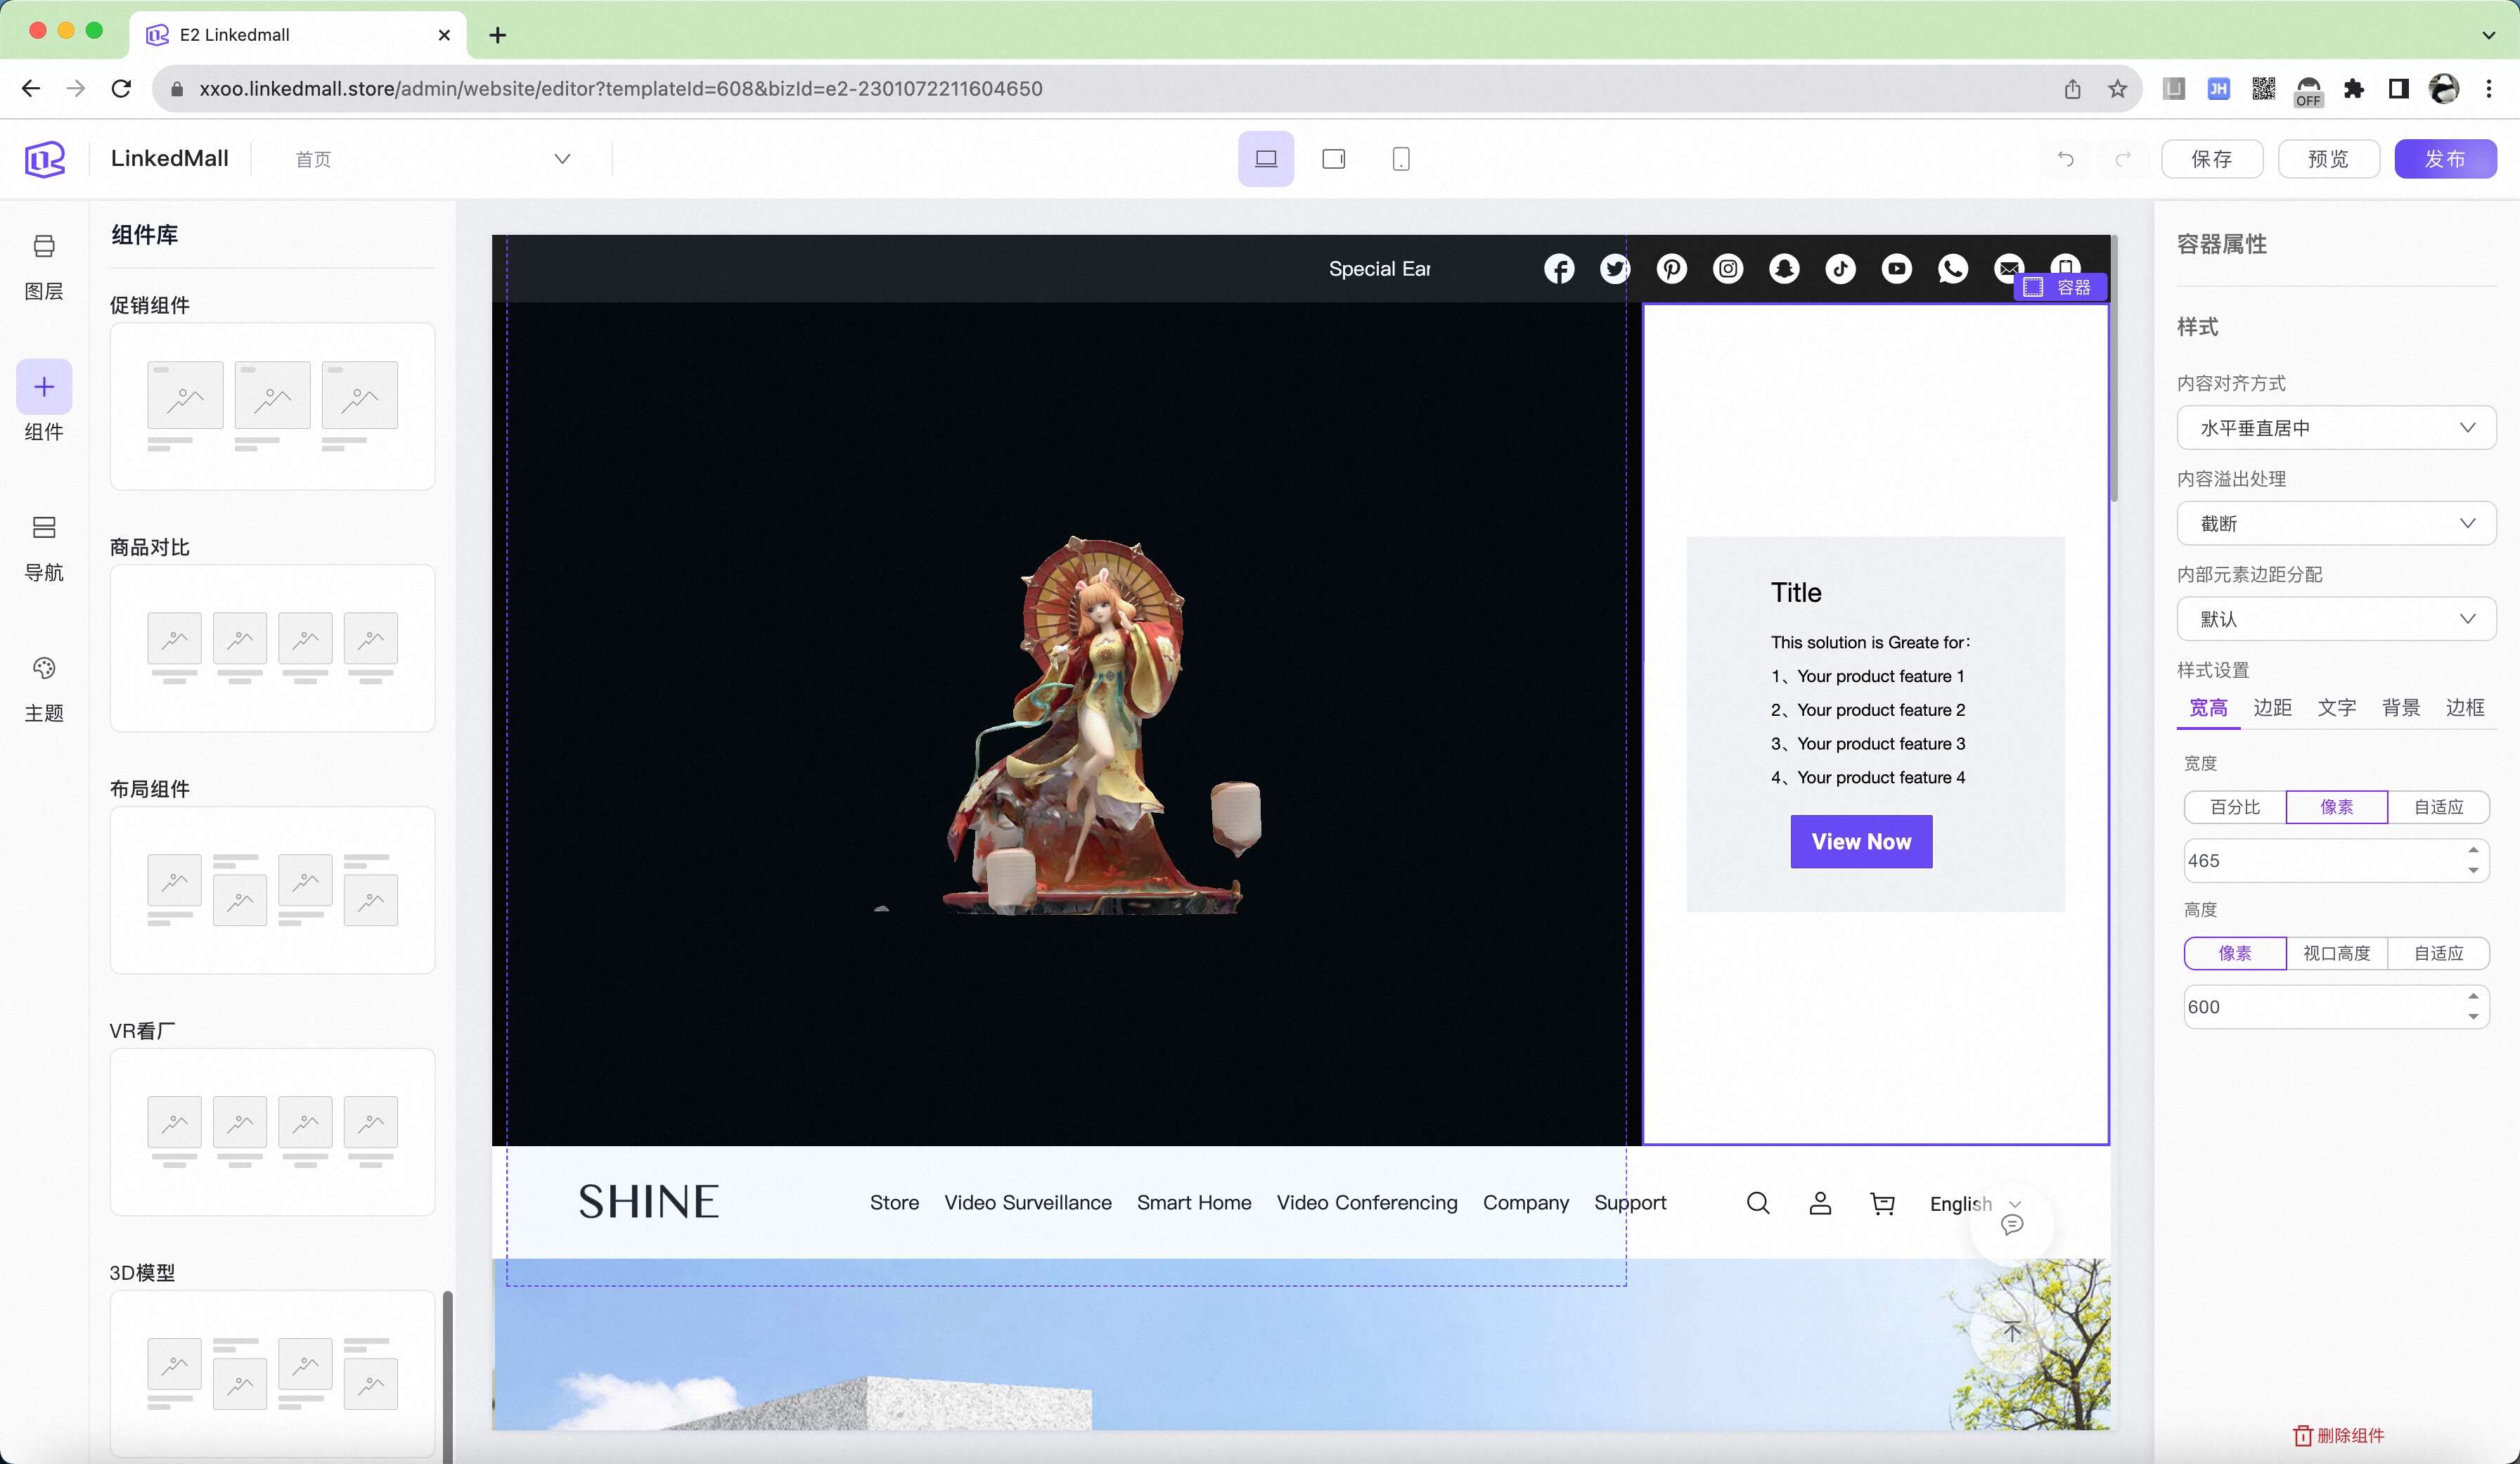The height and width of the screenshot is (1464, 2520).
Task: Click the shopping cart icon
Action: click(x=1882, y=1203)
